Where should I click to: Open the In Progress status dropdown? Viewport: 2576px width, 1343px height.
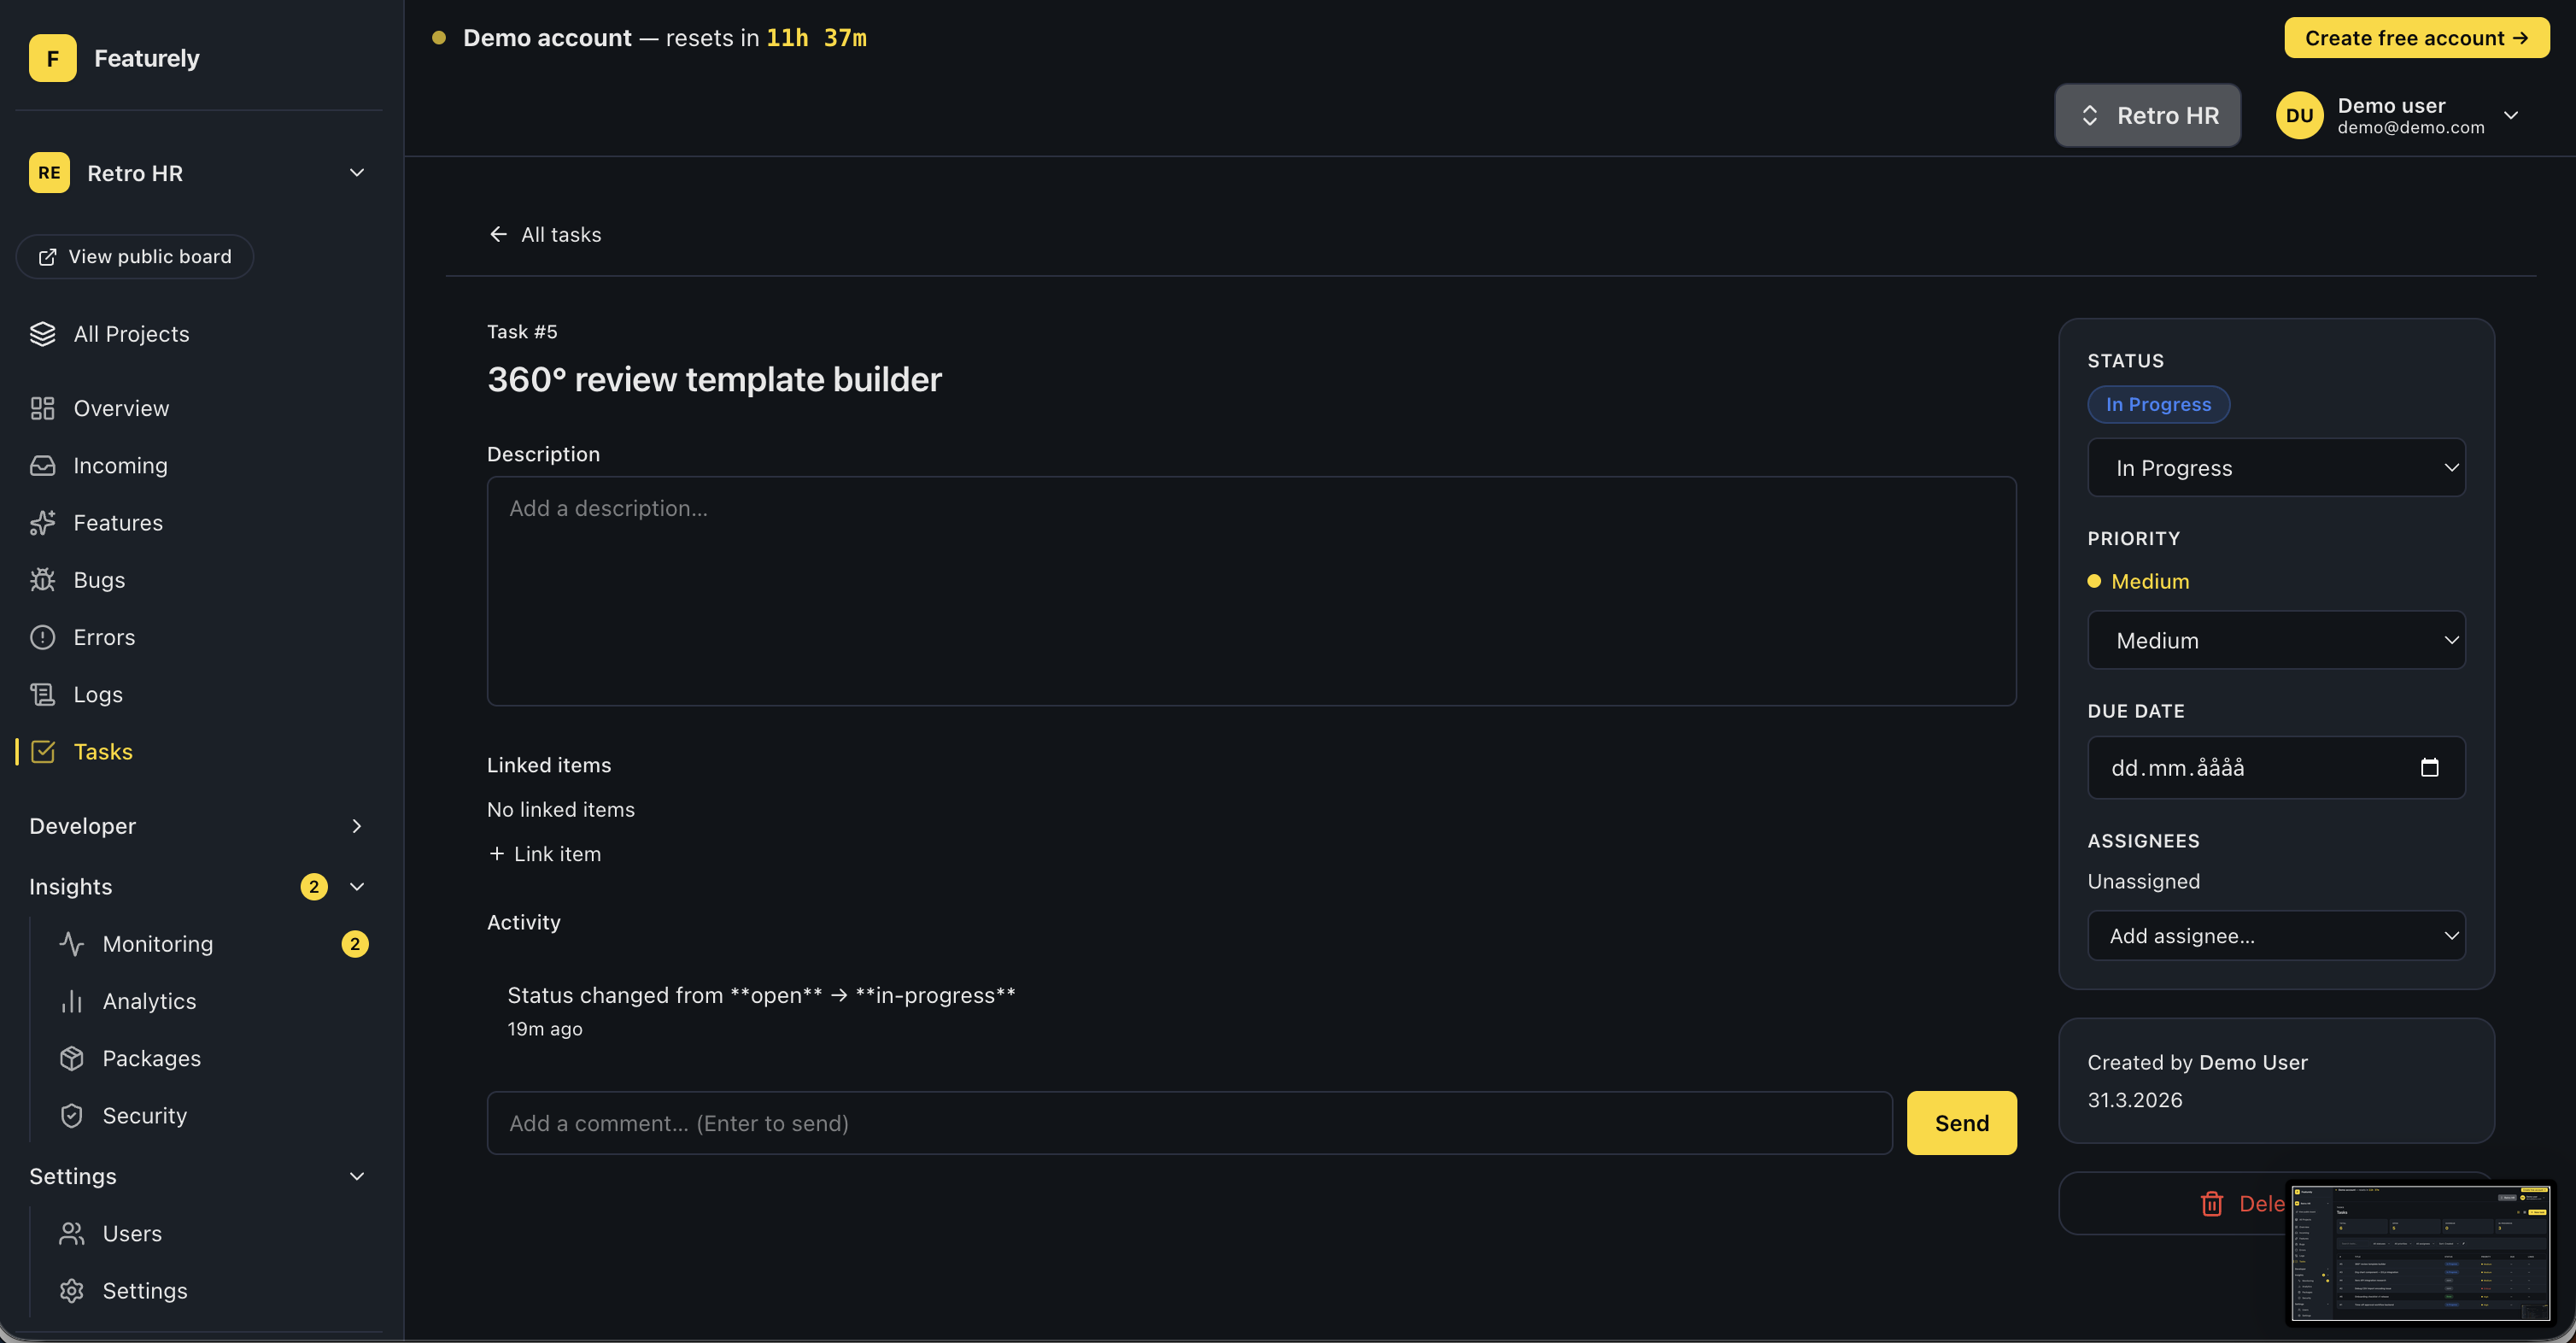2276,467
